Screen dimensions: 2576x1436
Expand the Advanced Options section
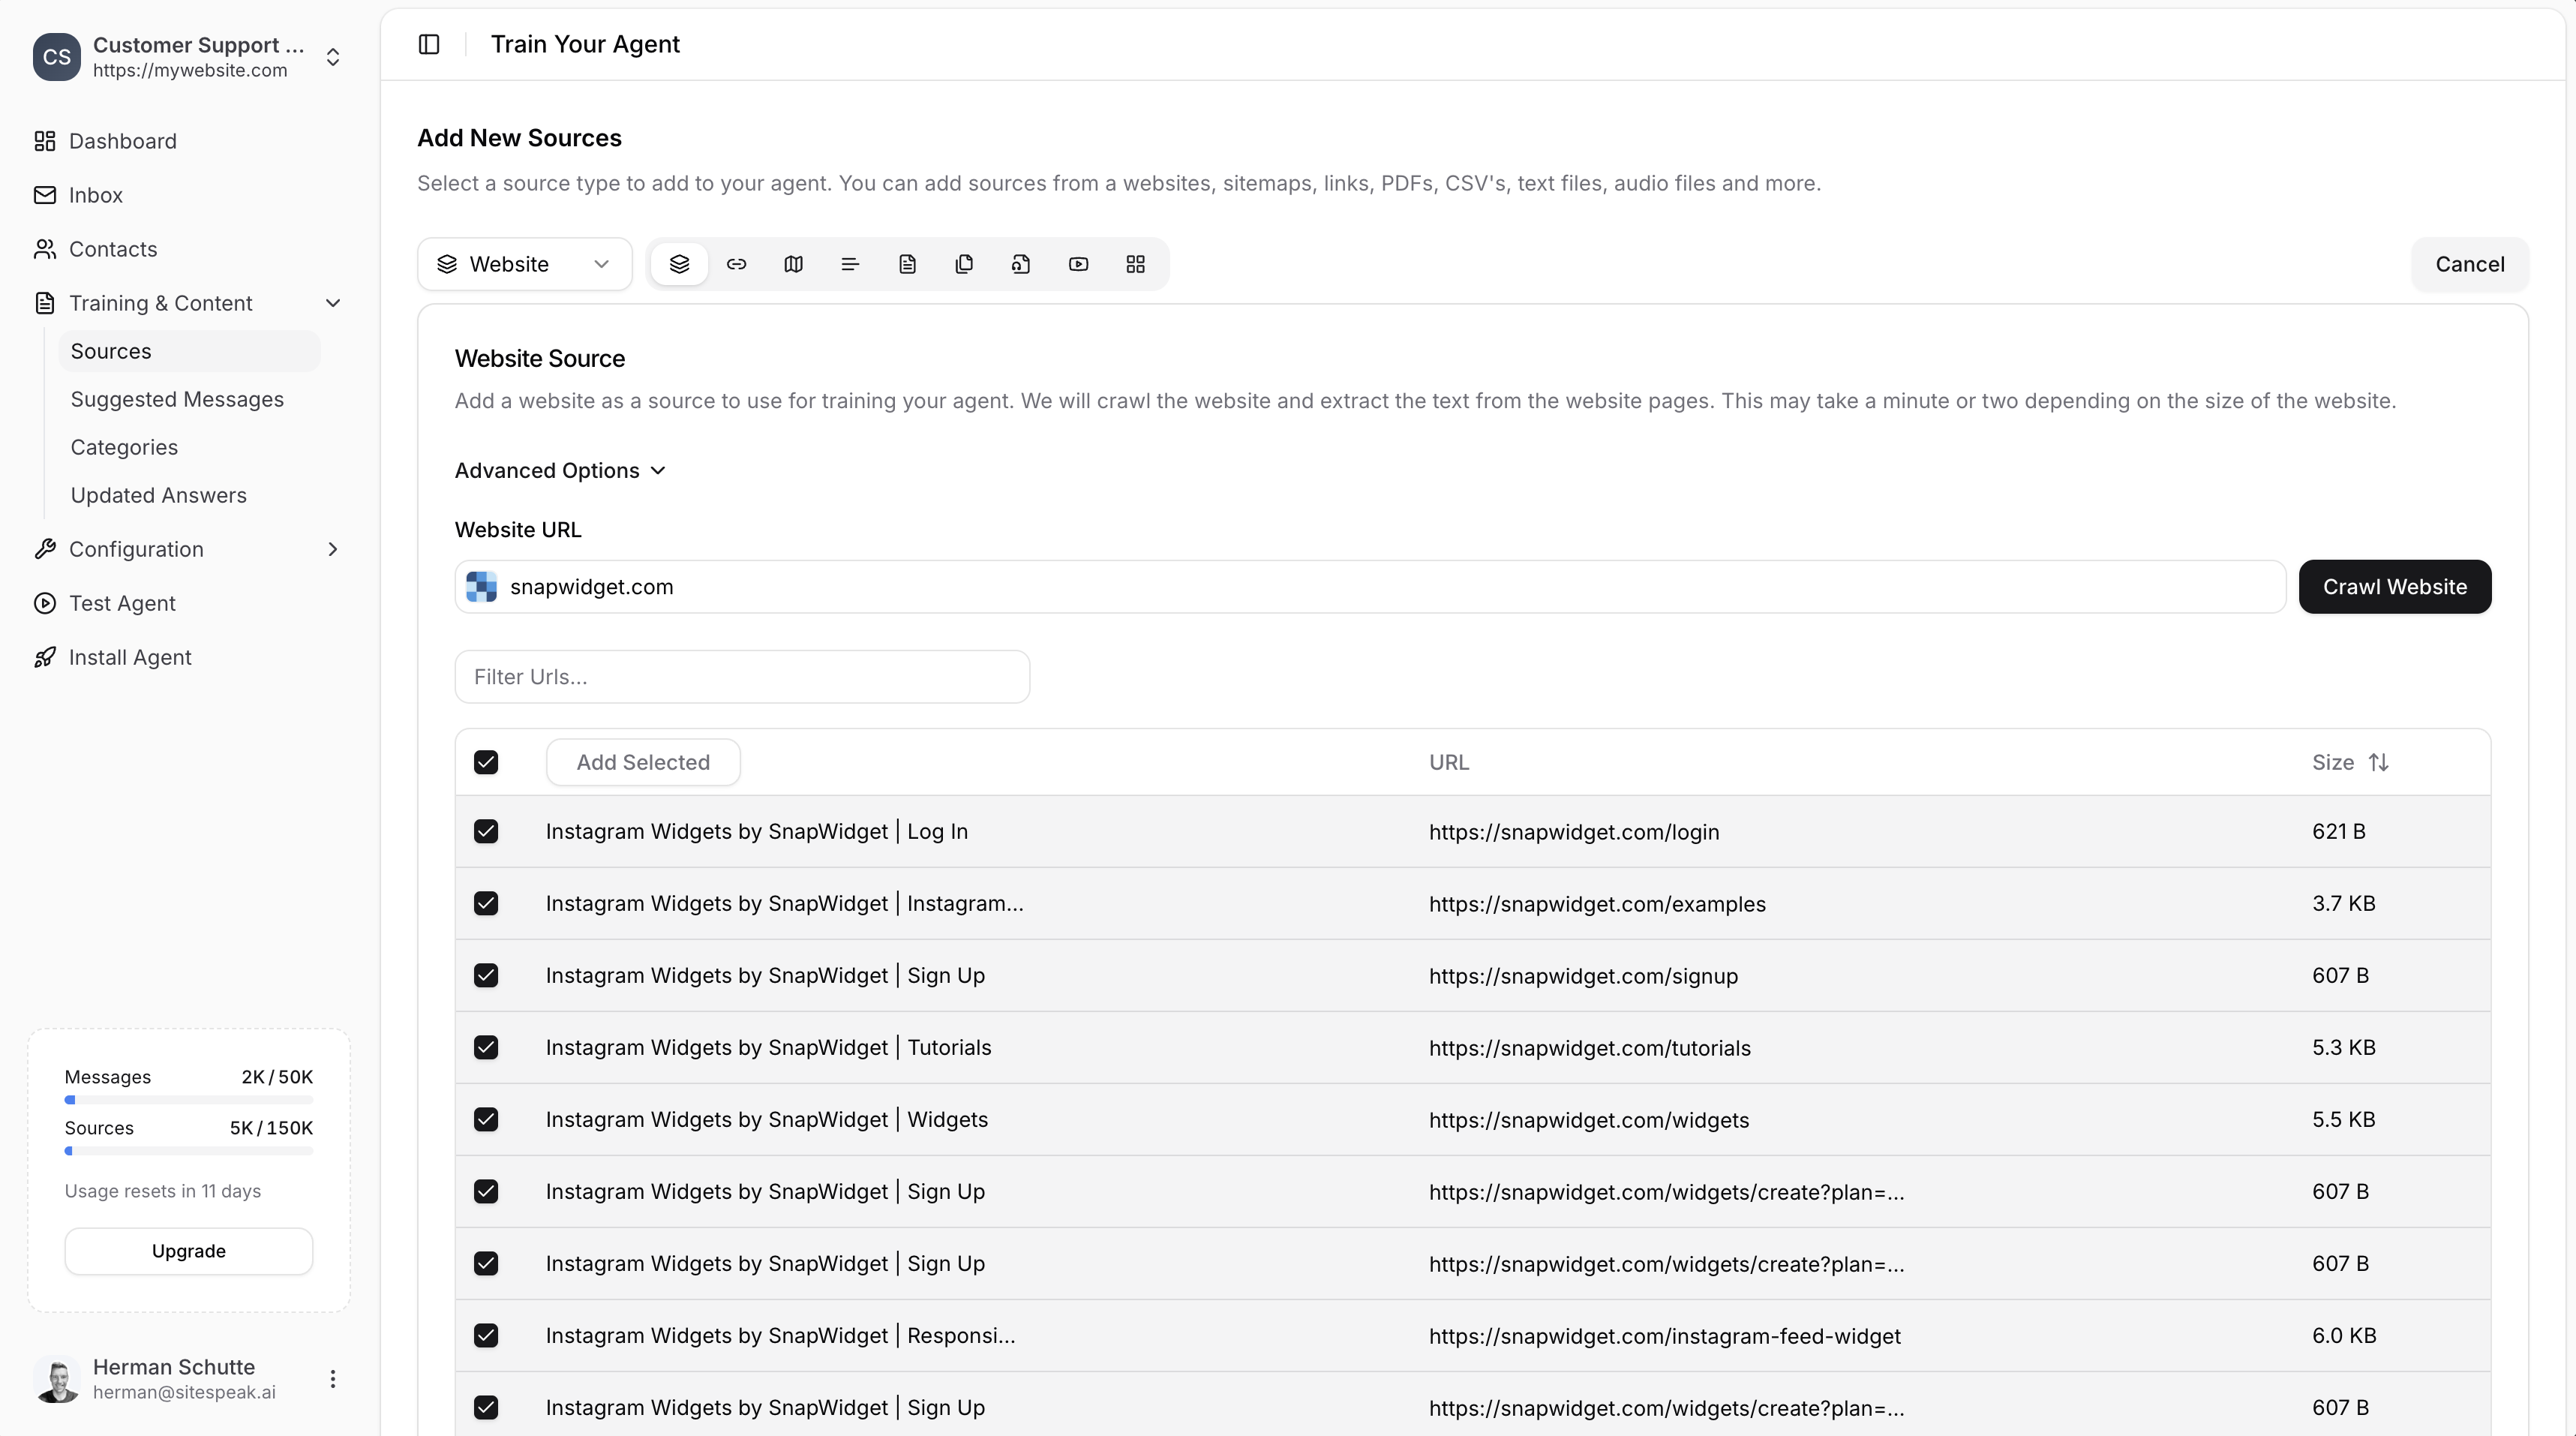[559, 470]
